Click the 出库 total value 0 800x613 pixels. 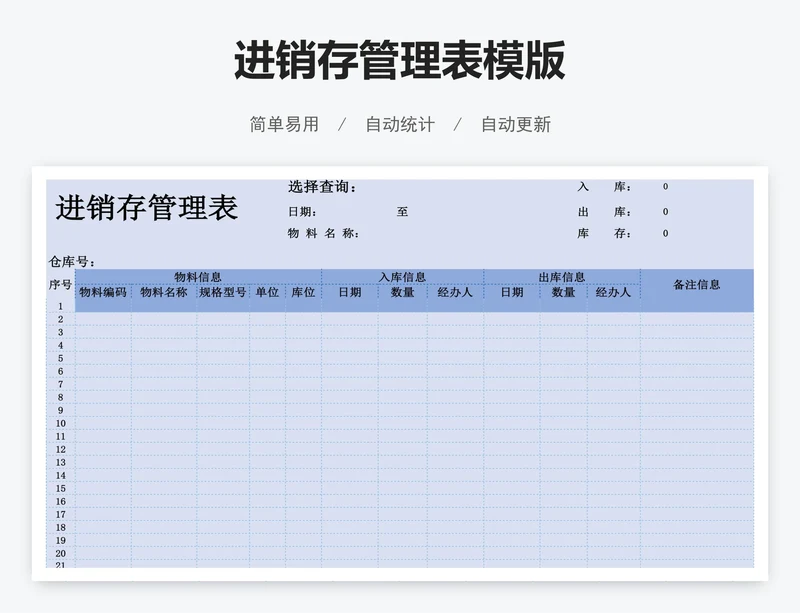point(665,212)
